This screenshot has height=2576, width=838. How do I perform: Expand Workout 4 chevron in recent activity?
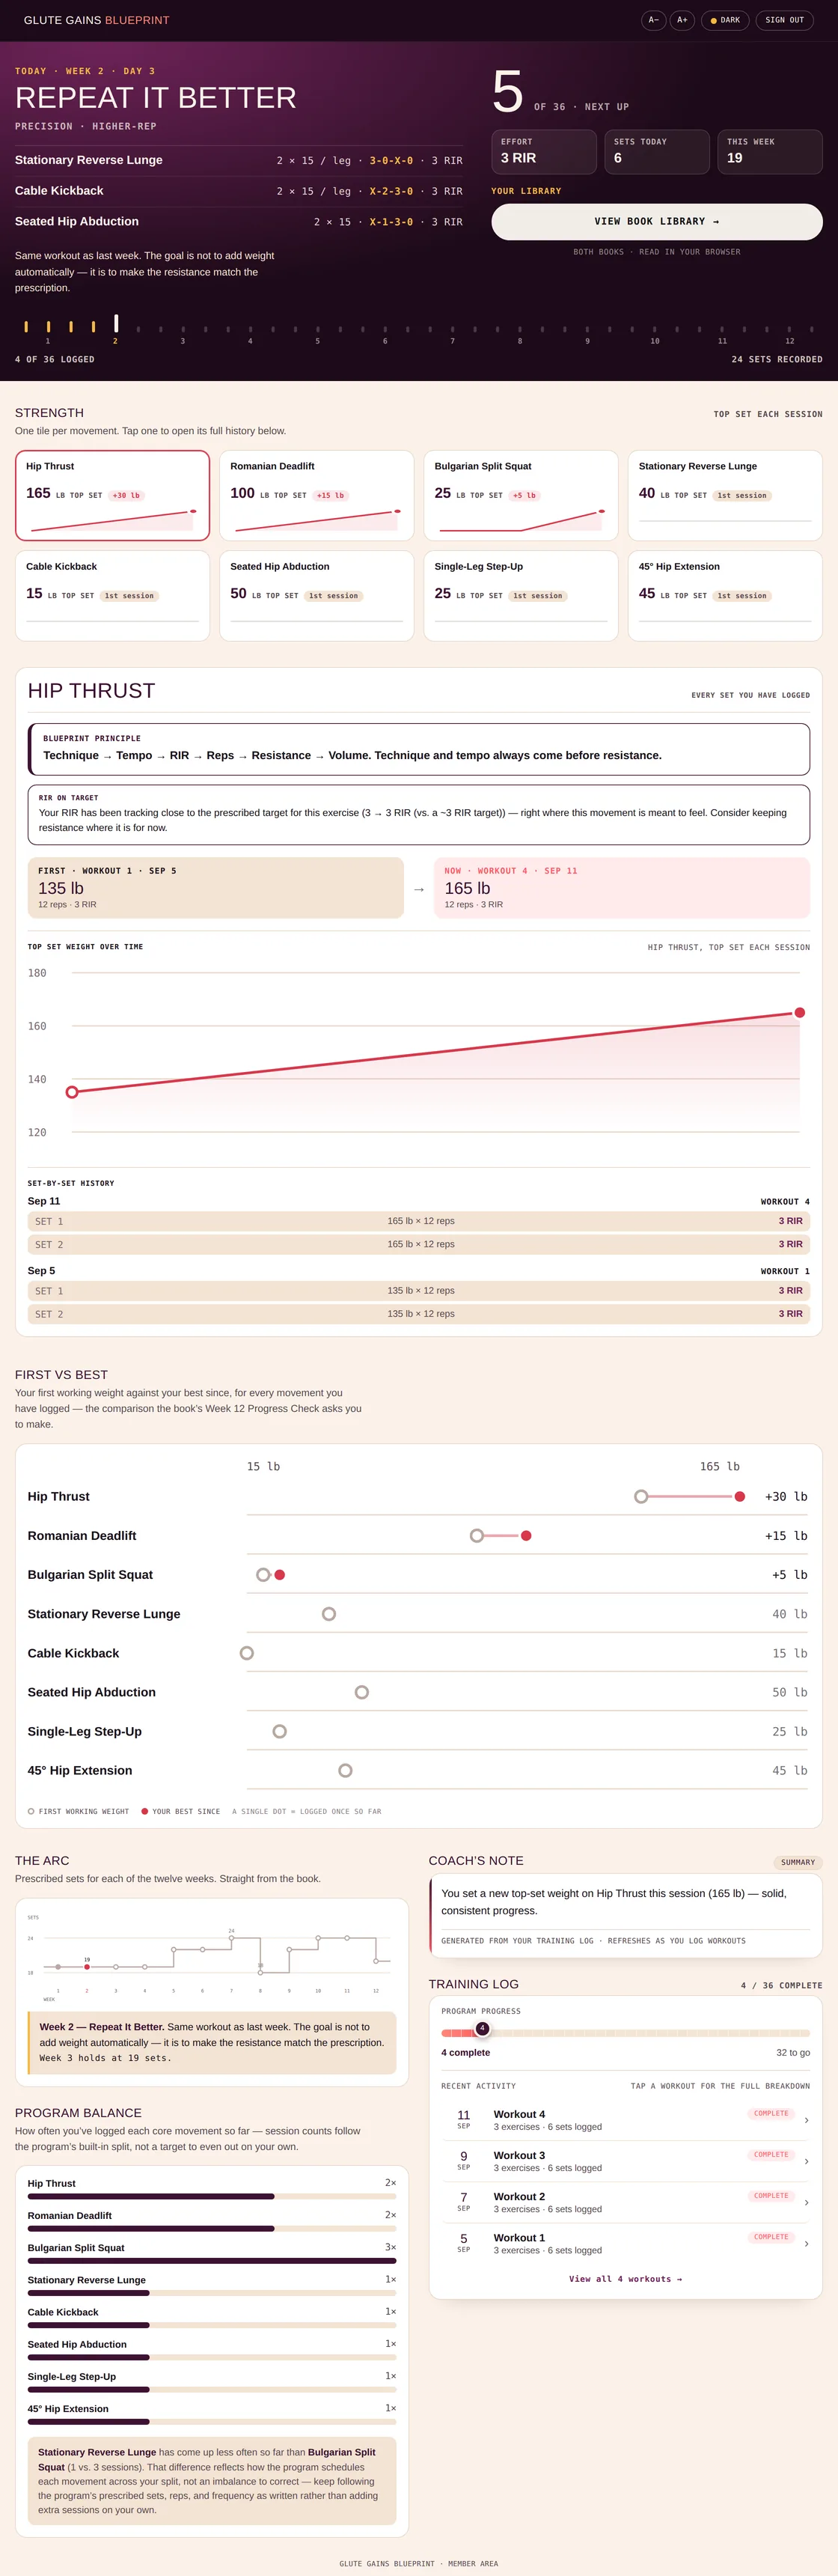[806, 2120]
